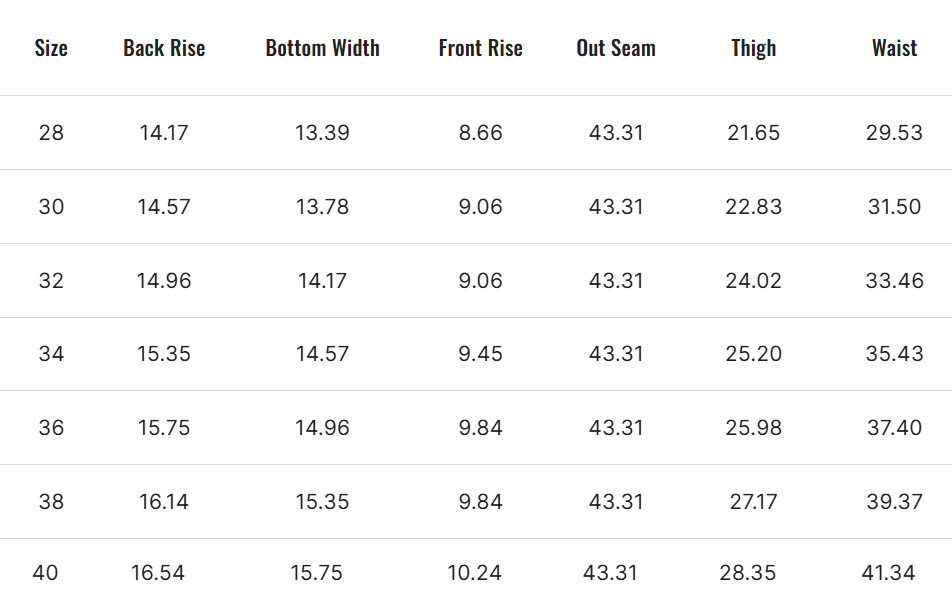Click size 30 in the table
The image size is (952, 612).
[51, 207]
